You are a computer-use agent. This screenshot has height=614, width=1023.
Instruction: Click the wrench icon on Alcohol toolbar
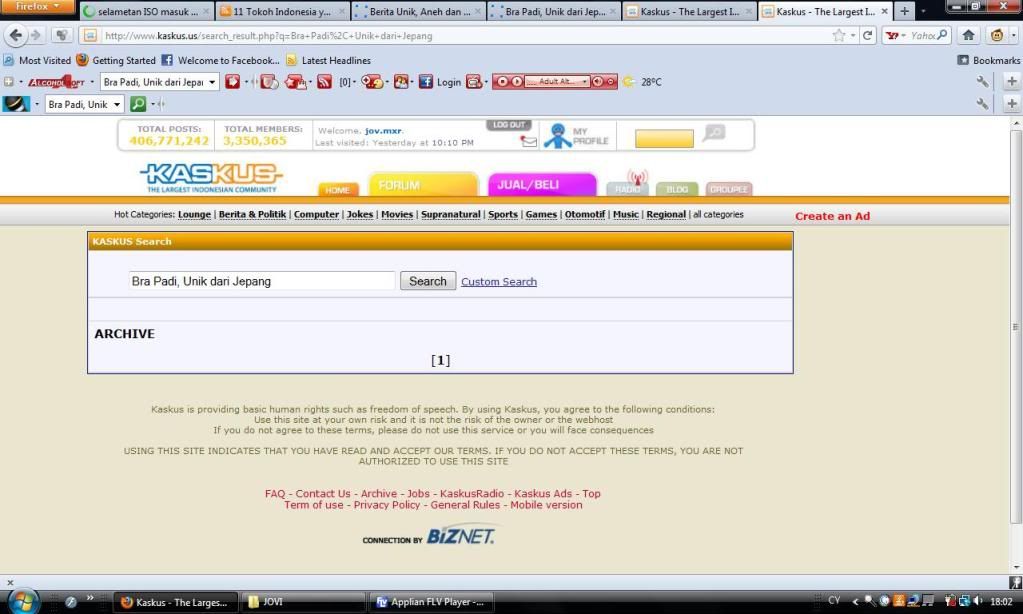pos(982,82)
